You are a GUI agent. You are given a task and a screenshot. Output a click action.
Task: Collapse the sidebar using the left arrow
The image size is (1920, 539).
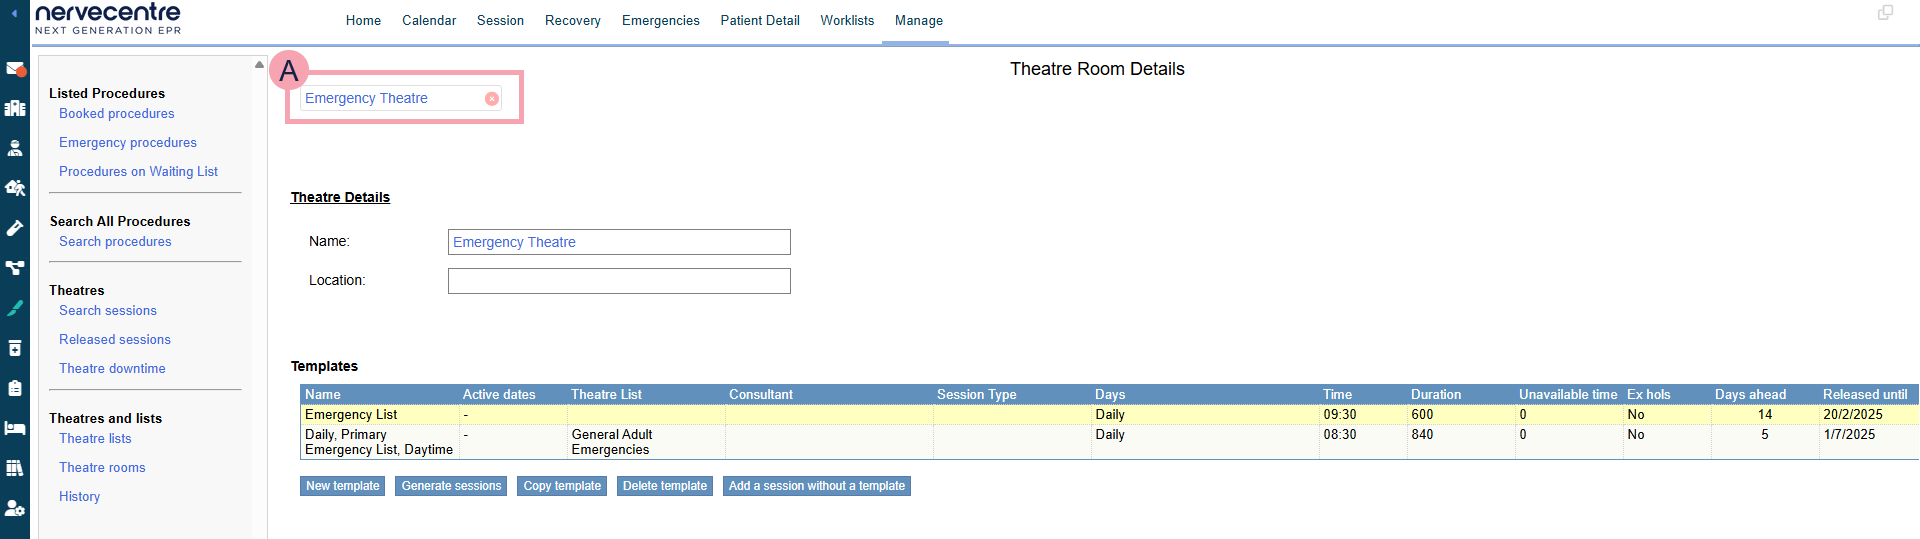click(14, 13)
